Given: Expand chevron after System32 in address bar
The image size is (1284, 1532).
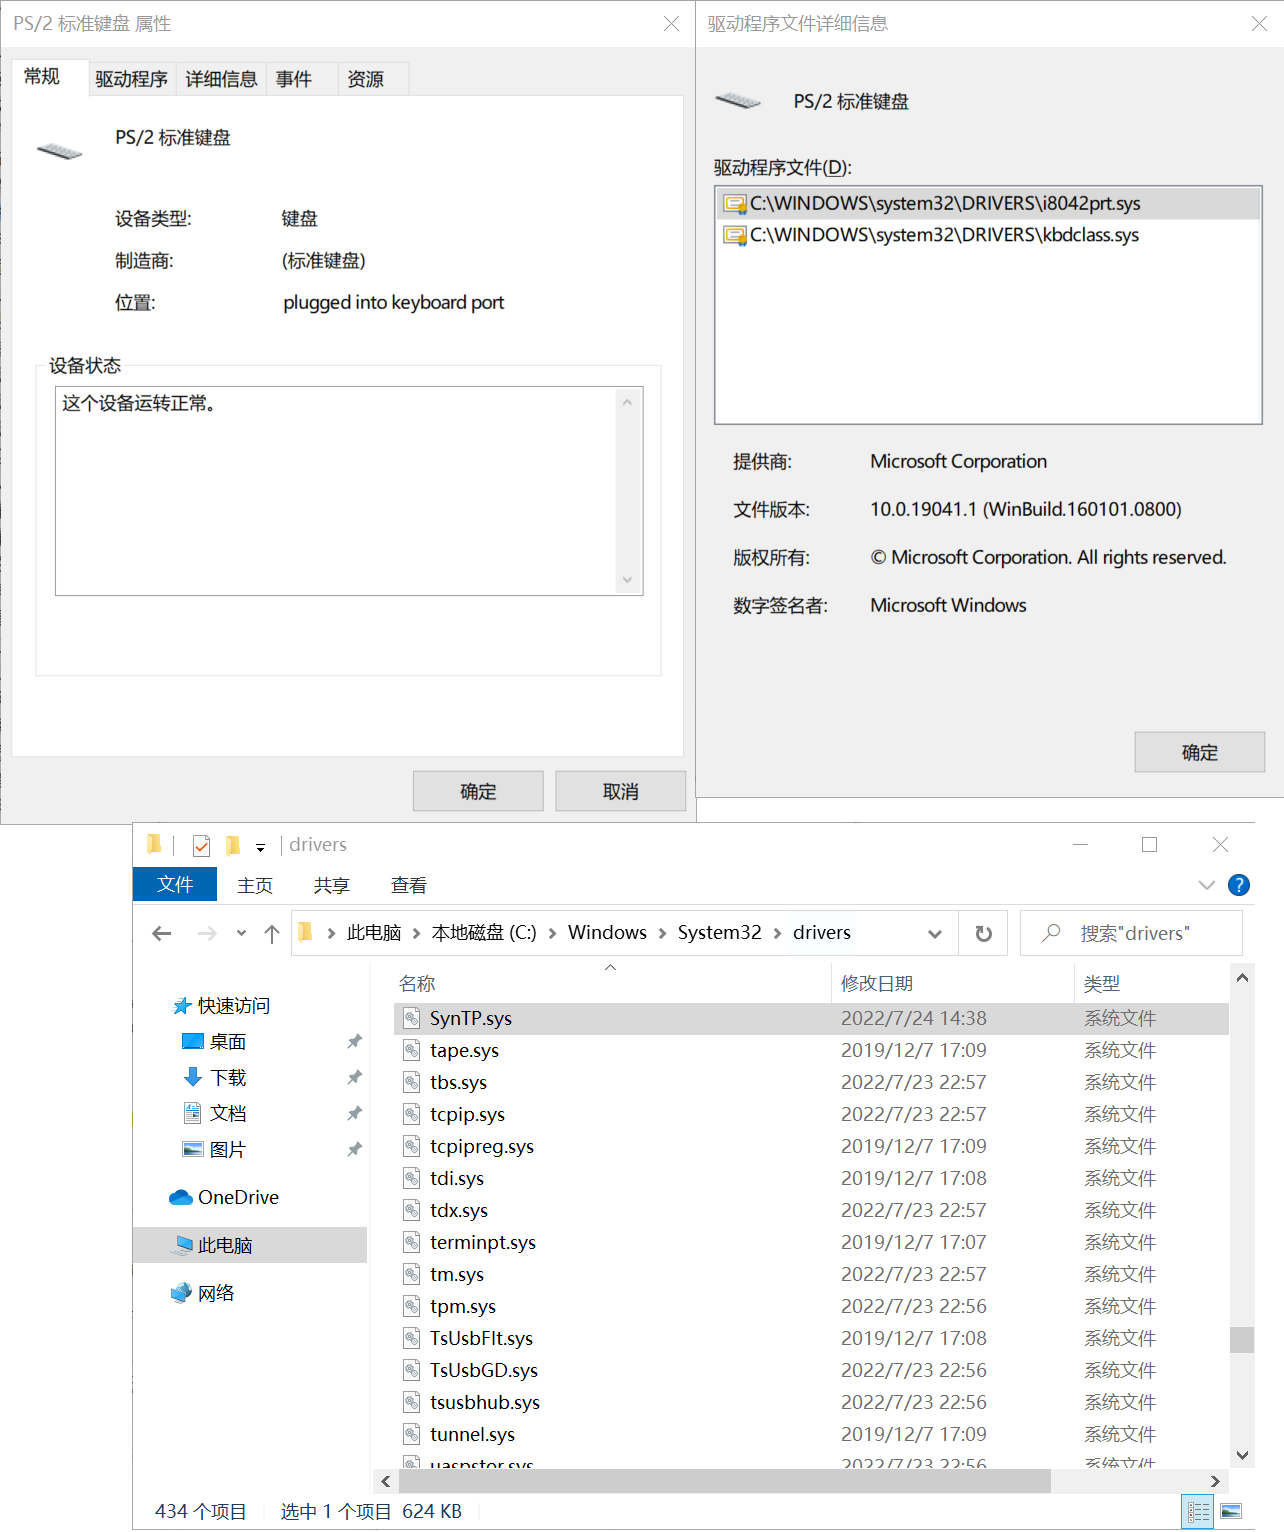Looking at the screenshot, I should coord(777,933).
